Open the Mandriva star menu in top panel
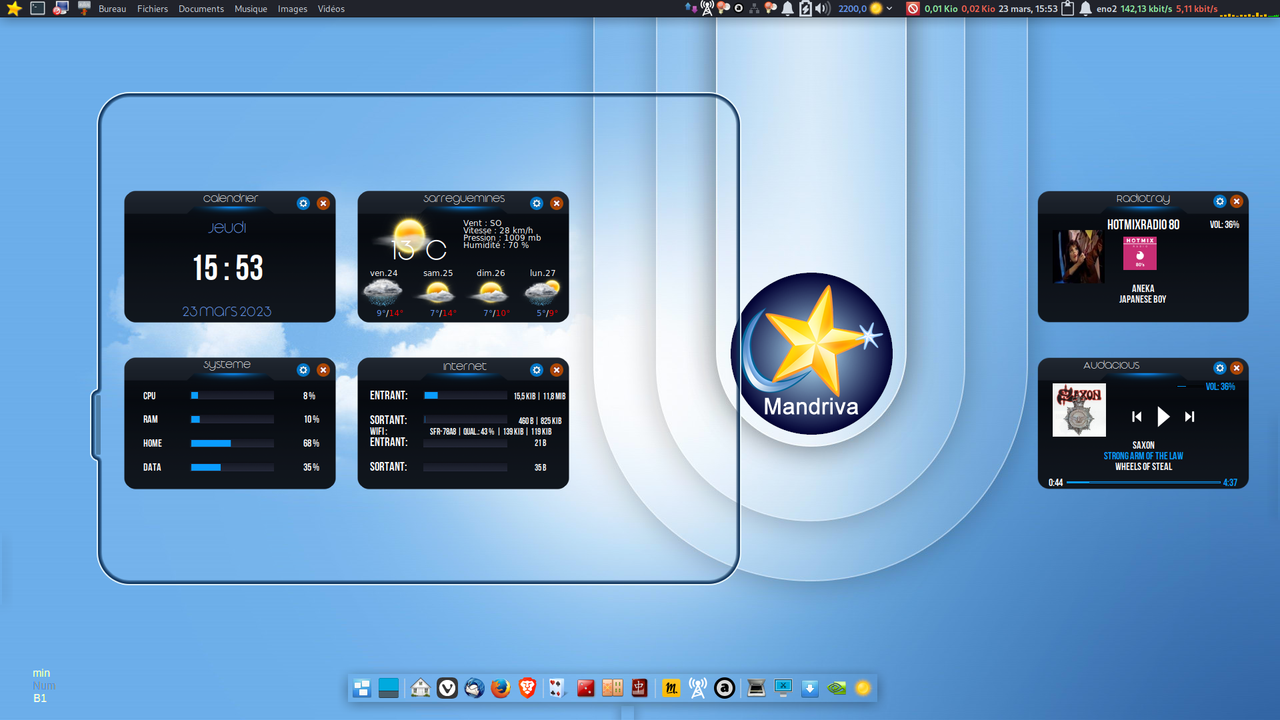Image resolution: width=1280 pixels, height=720 pixels. coord(13,9)
